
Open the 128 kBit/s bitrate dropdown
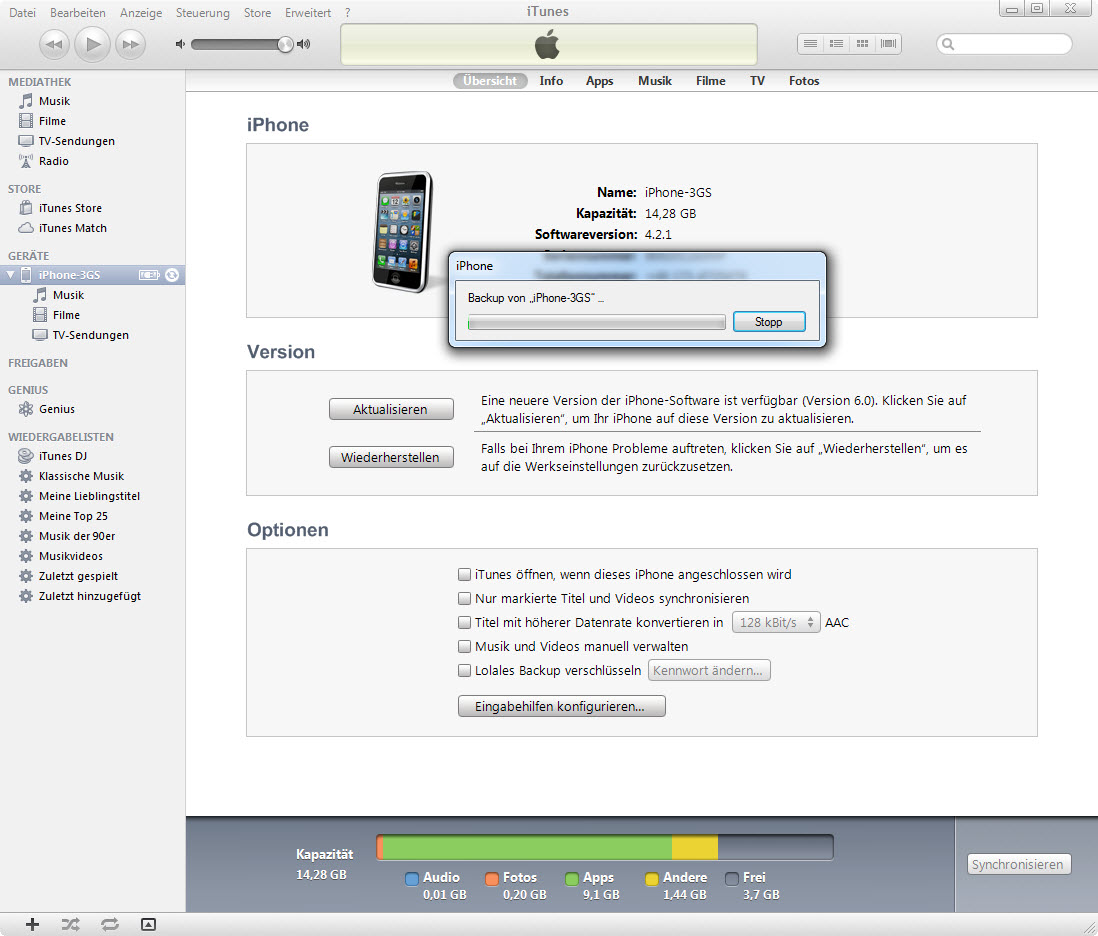(776, 622)
